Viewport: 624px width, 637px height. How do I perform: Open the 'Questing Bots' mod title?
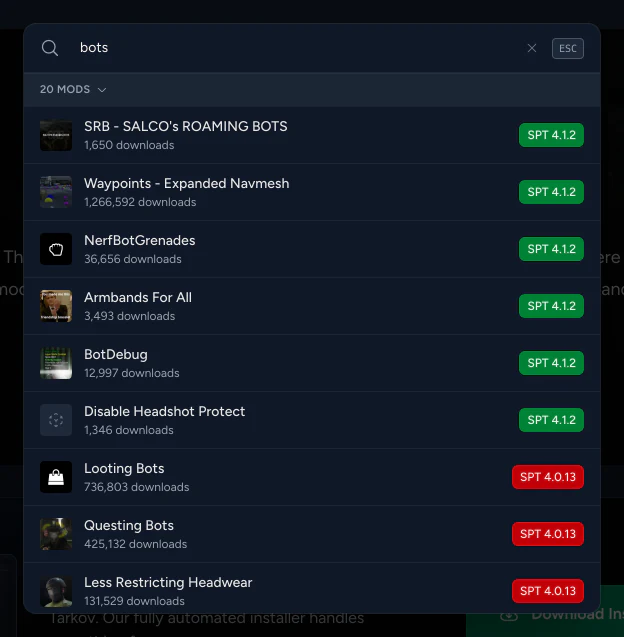pyautogui.click(x=129, y=526)
